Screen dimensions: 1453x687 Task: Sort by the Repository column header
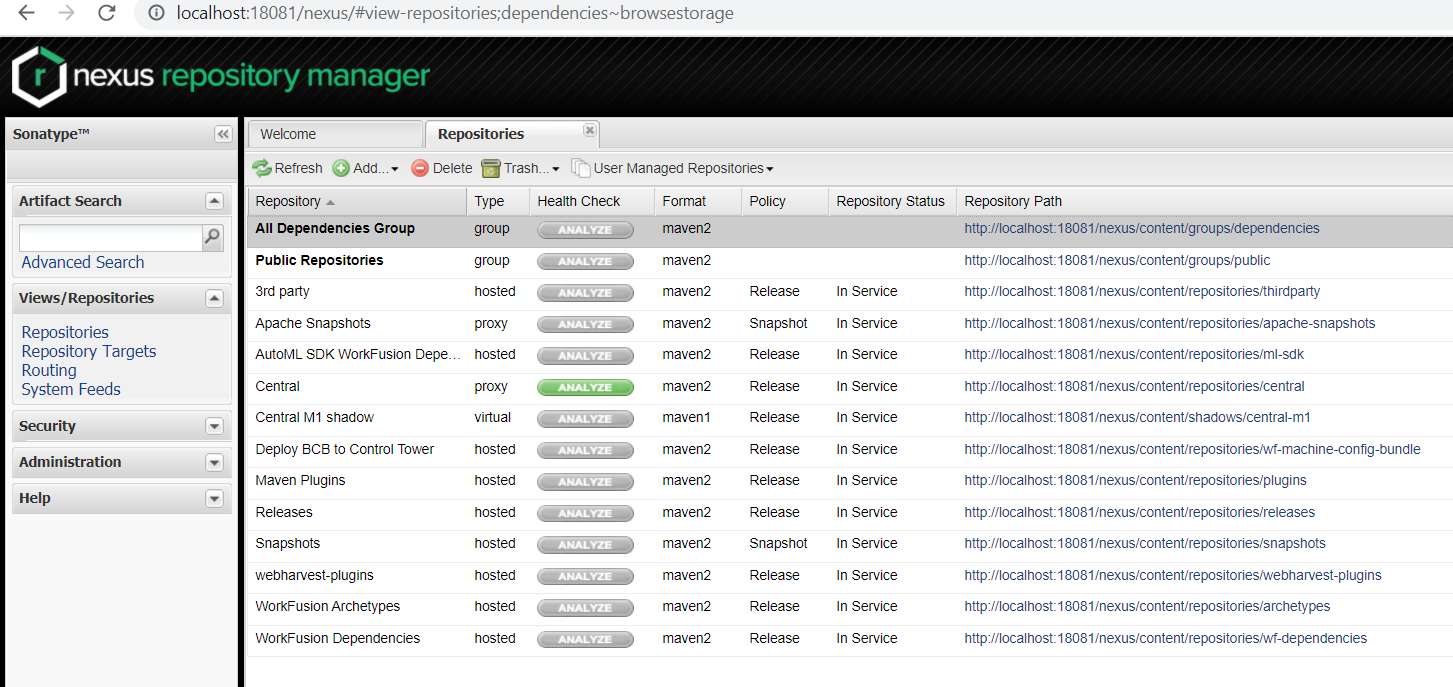coord(357,201)
